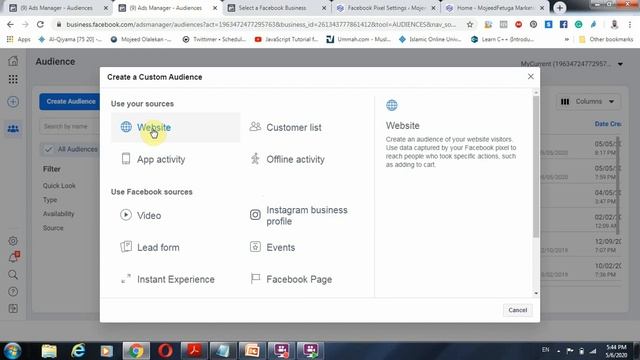Cancel the Create a Custom Audience dialog

pyautogui.click(x=518, y=310)
